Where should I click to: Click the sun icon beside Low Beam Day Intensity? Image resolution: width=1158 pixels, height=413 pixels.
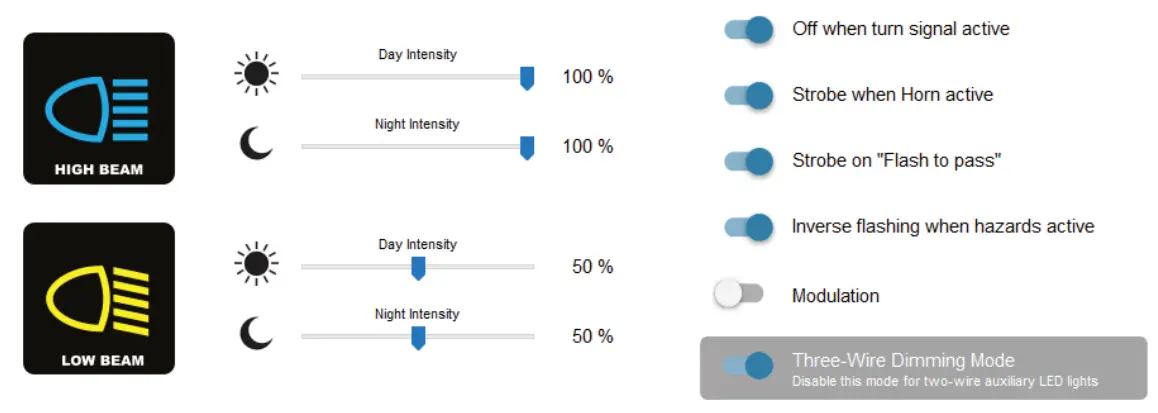pos(256,264)
